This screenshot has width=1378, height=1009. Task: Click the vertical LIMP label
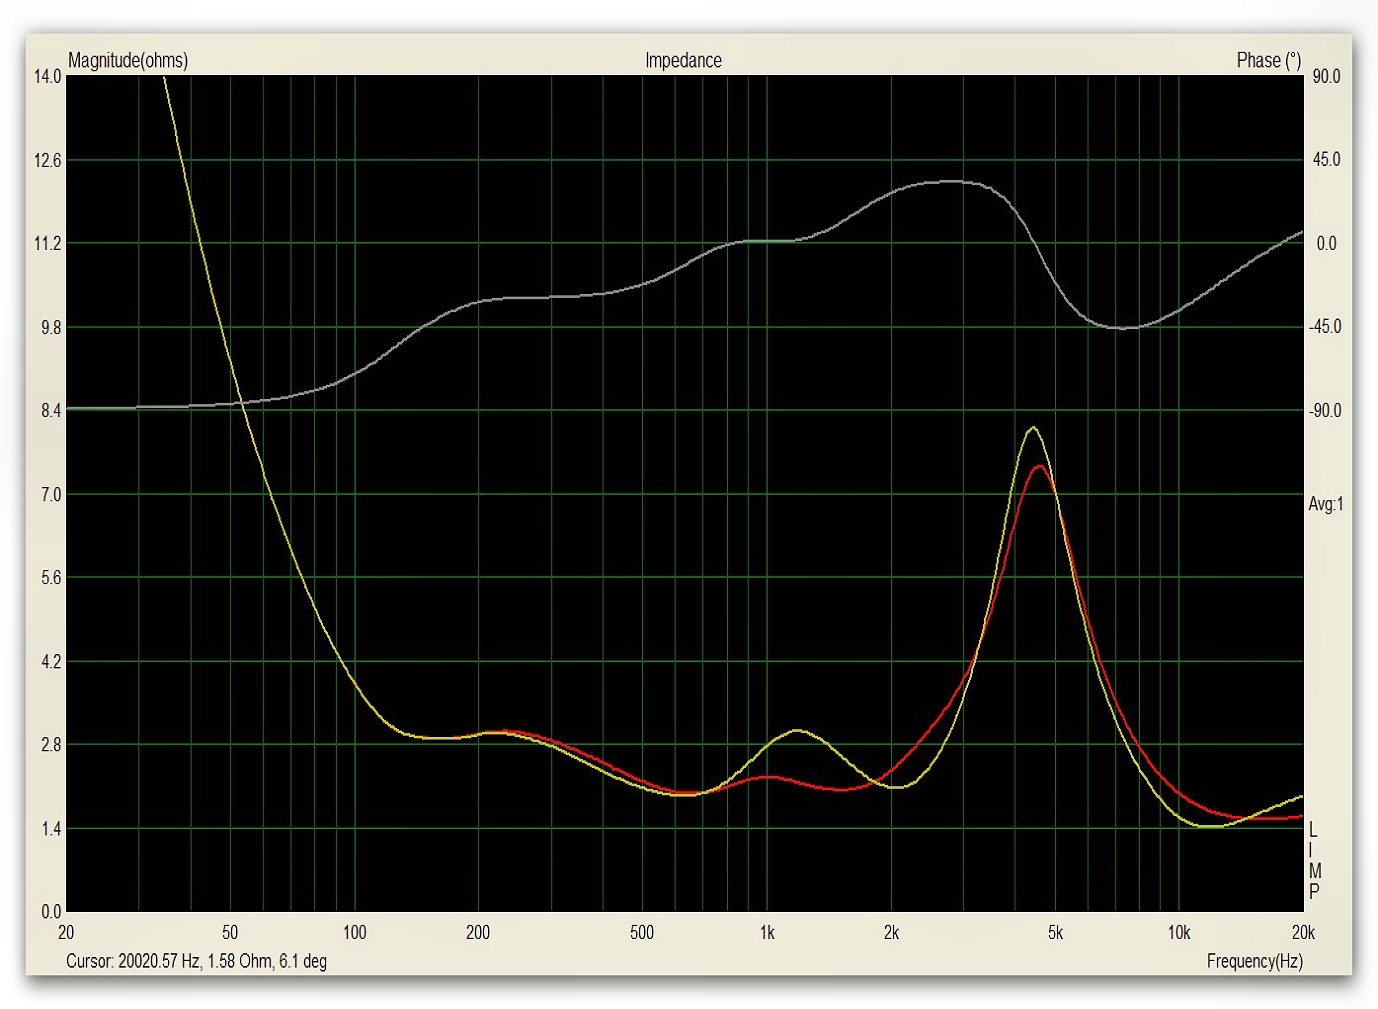[1314, 861]
